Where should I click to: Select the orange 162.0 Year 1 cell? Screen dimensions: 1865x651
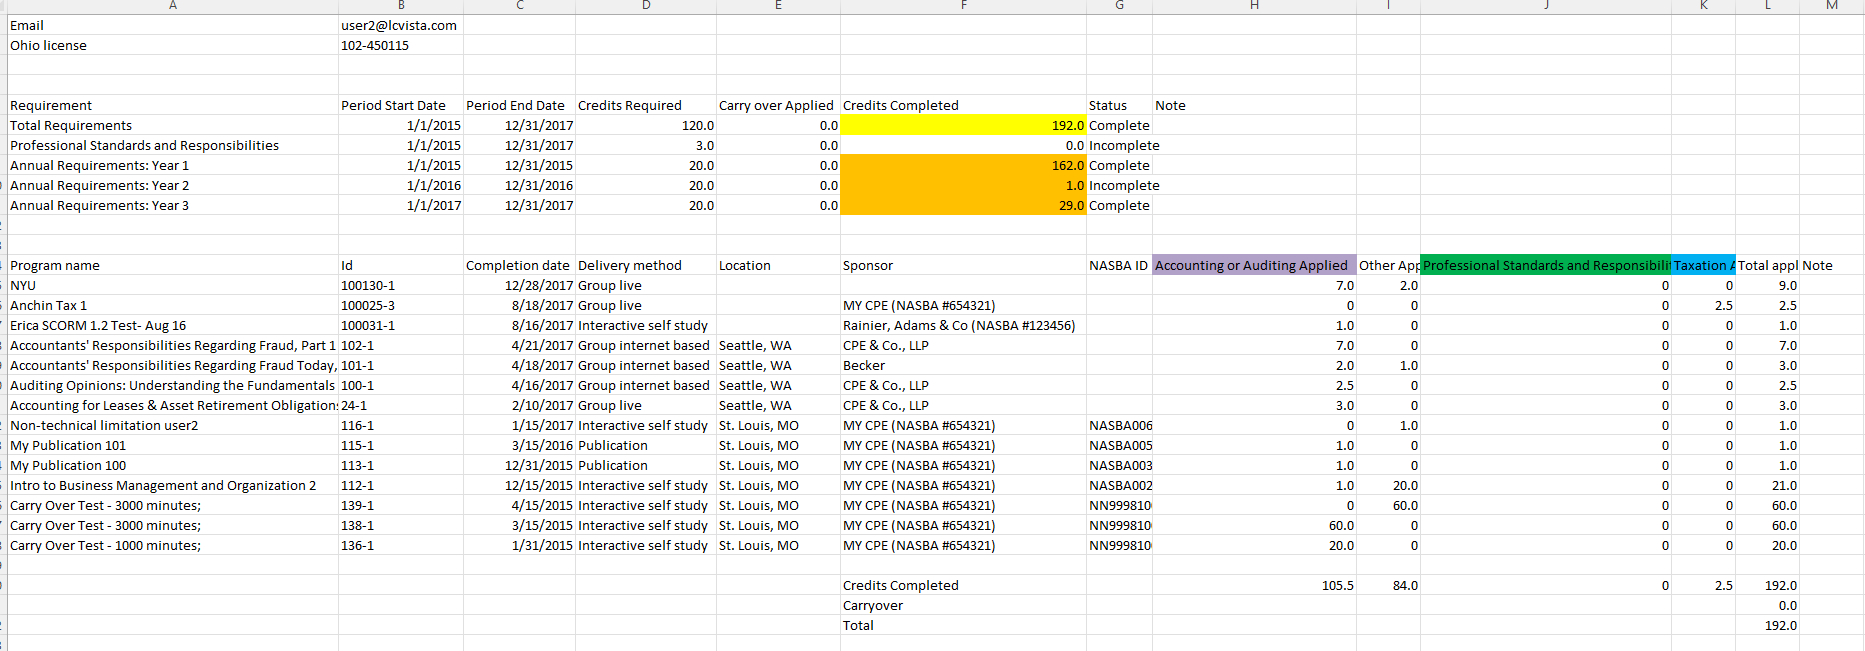coord(962,166)
